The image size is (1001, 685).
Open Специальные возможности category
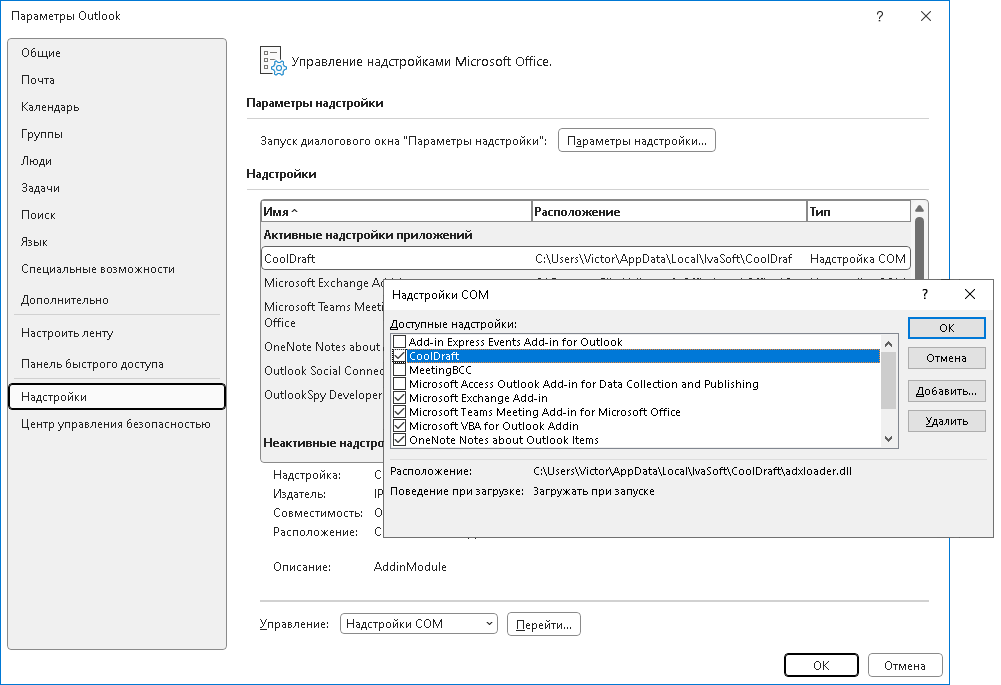(117, 269)
